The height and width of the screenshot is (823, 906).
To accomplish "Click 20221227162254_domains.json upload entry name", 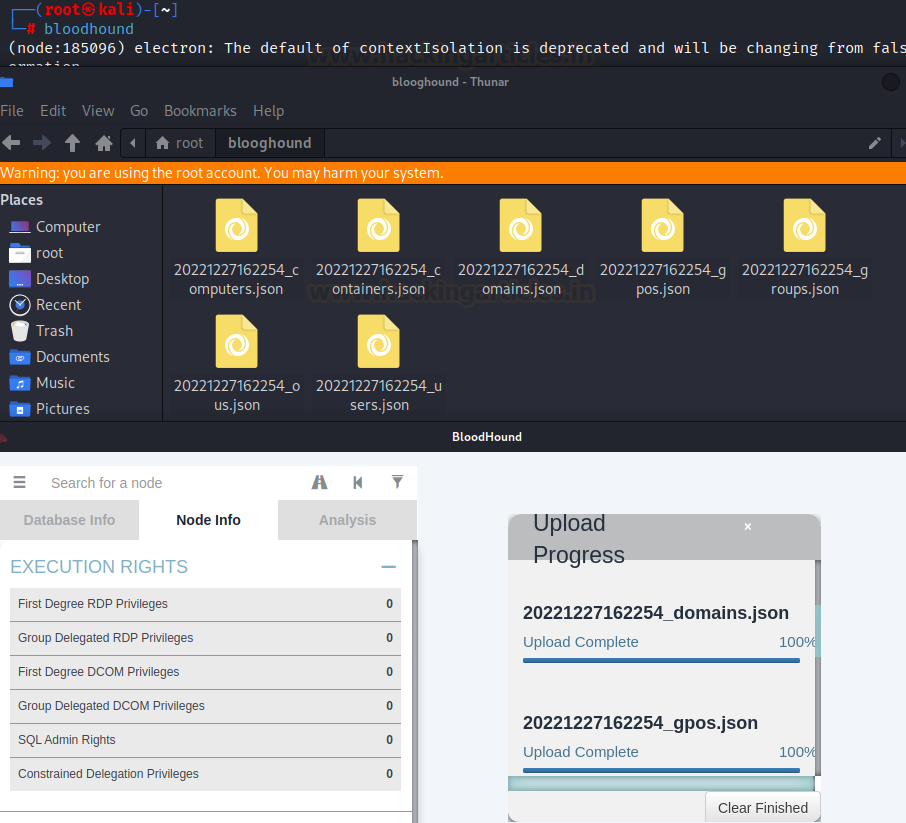I will [x=656, y=613].
